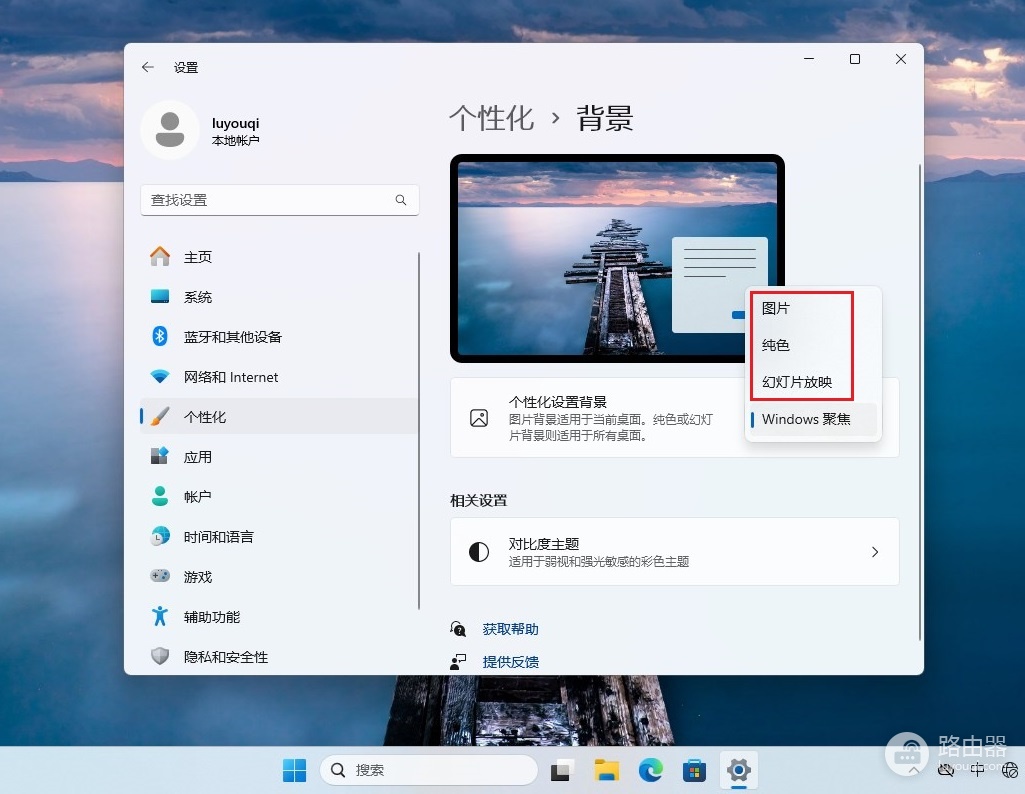Click the sidebar navigation scrollbar
Image resolution: width=1025 pixels, height=794 pixels.
tap(418, 431)
